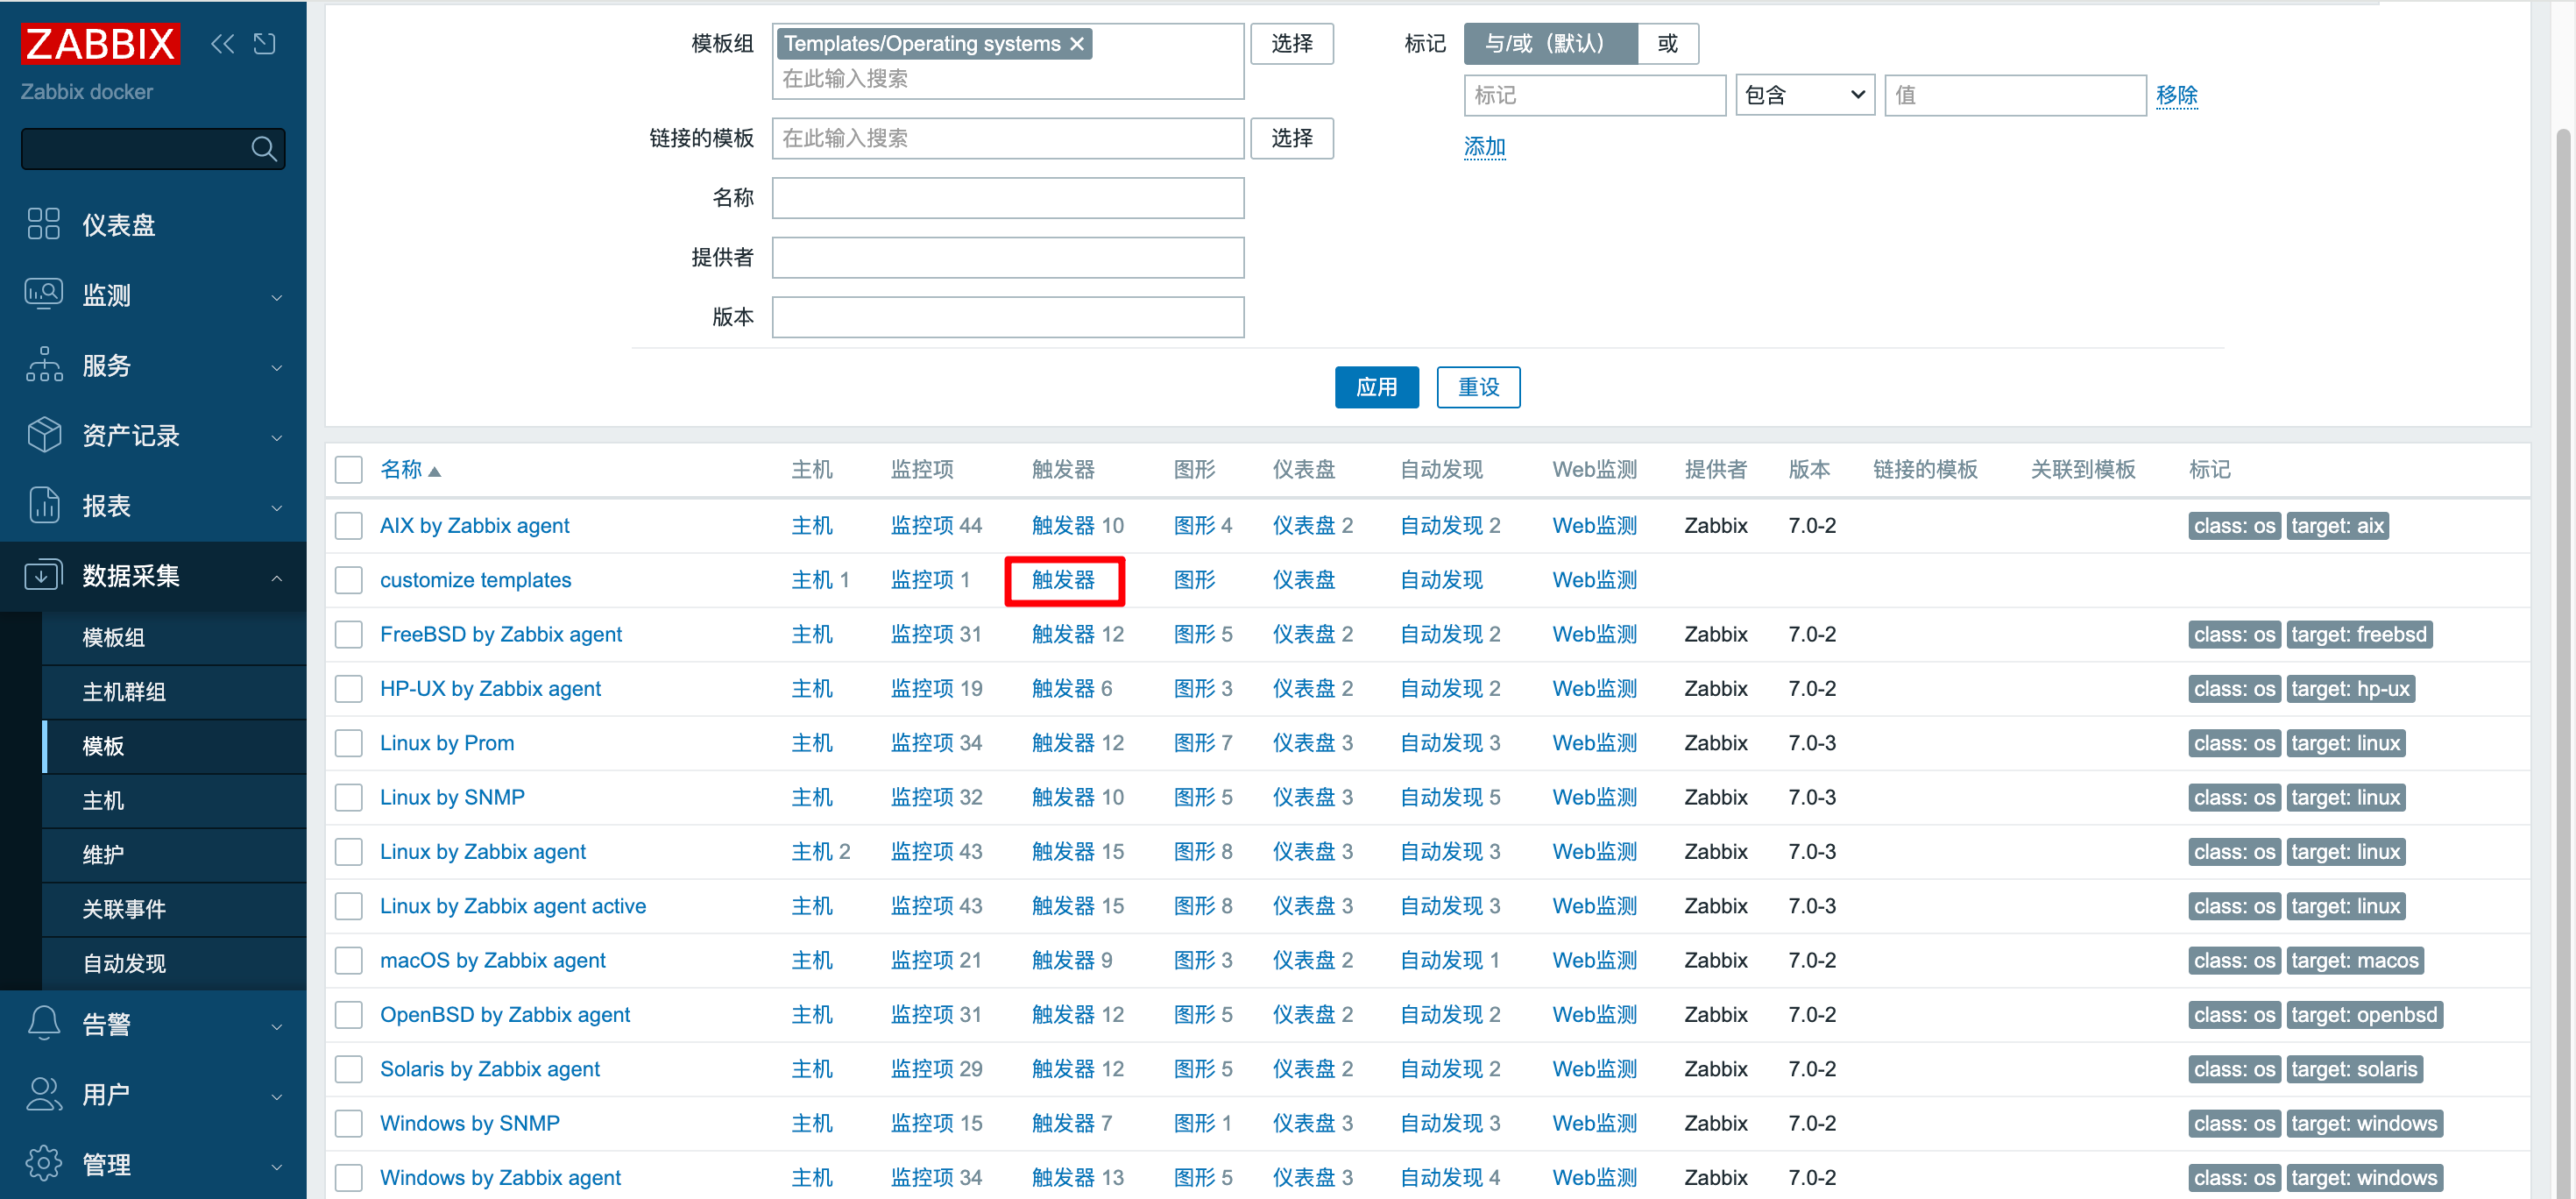Expand the 用户 menu chevron

(277, 1096)
